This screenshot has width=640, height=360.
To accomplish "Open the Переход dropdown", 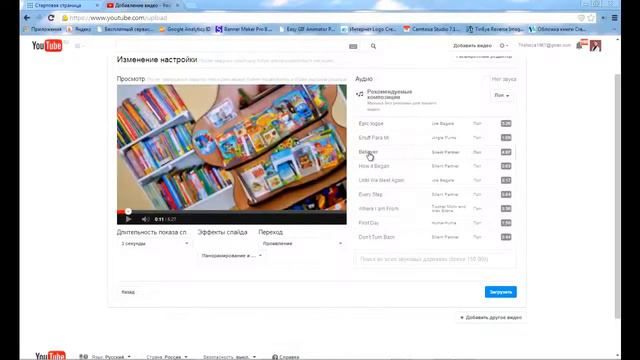I will click(301, 243).
